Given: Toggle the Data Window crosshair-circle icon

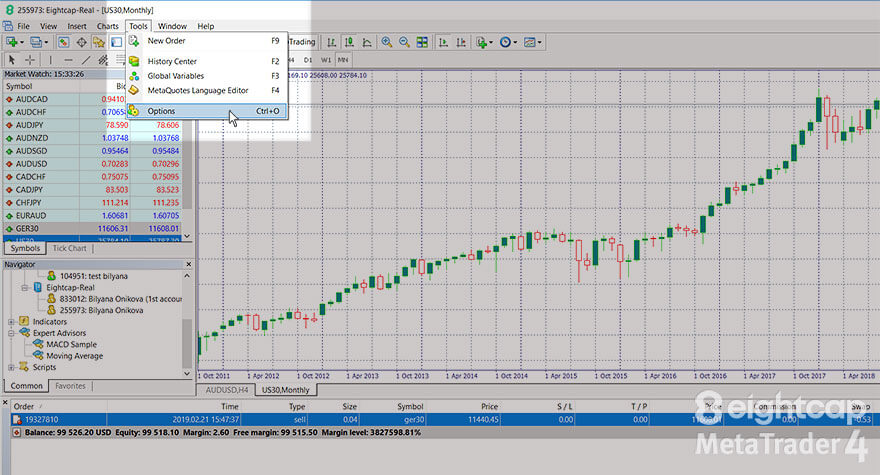Looking at the screenshot, I should pos(81,42).
